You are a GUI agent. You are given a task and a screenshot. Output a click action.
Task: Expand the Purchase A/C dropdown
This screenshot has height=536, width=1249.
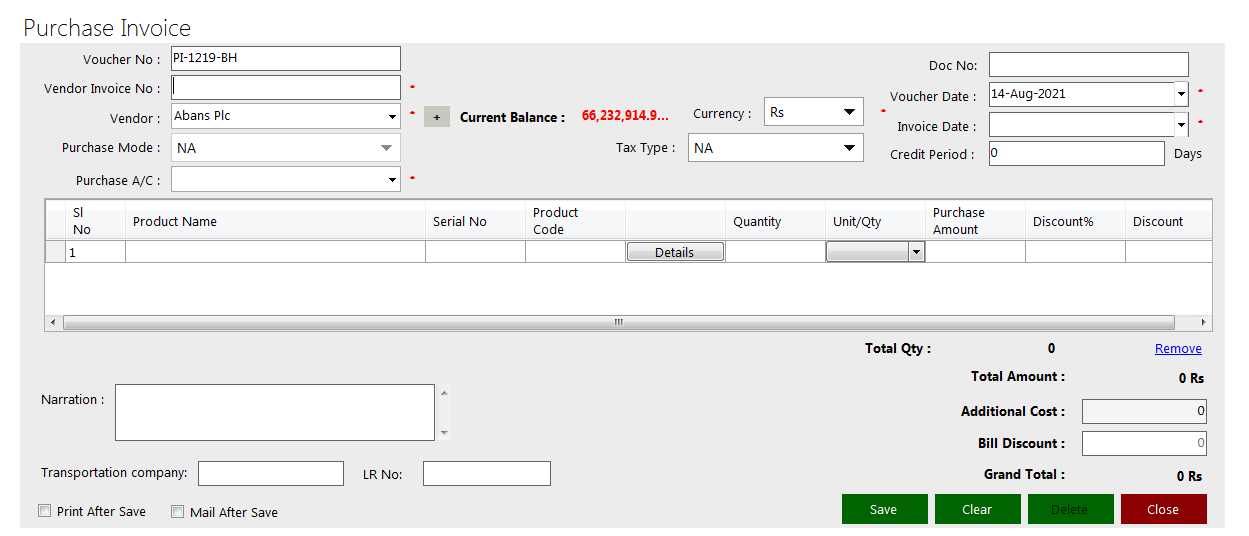pyautogui.click(x=392, y=180)
